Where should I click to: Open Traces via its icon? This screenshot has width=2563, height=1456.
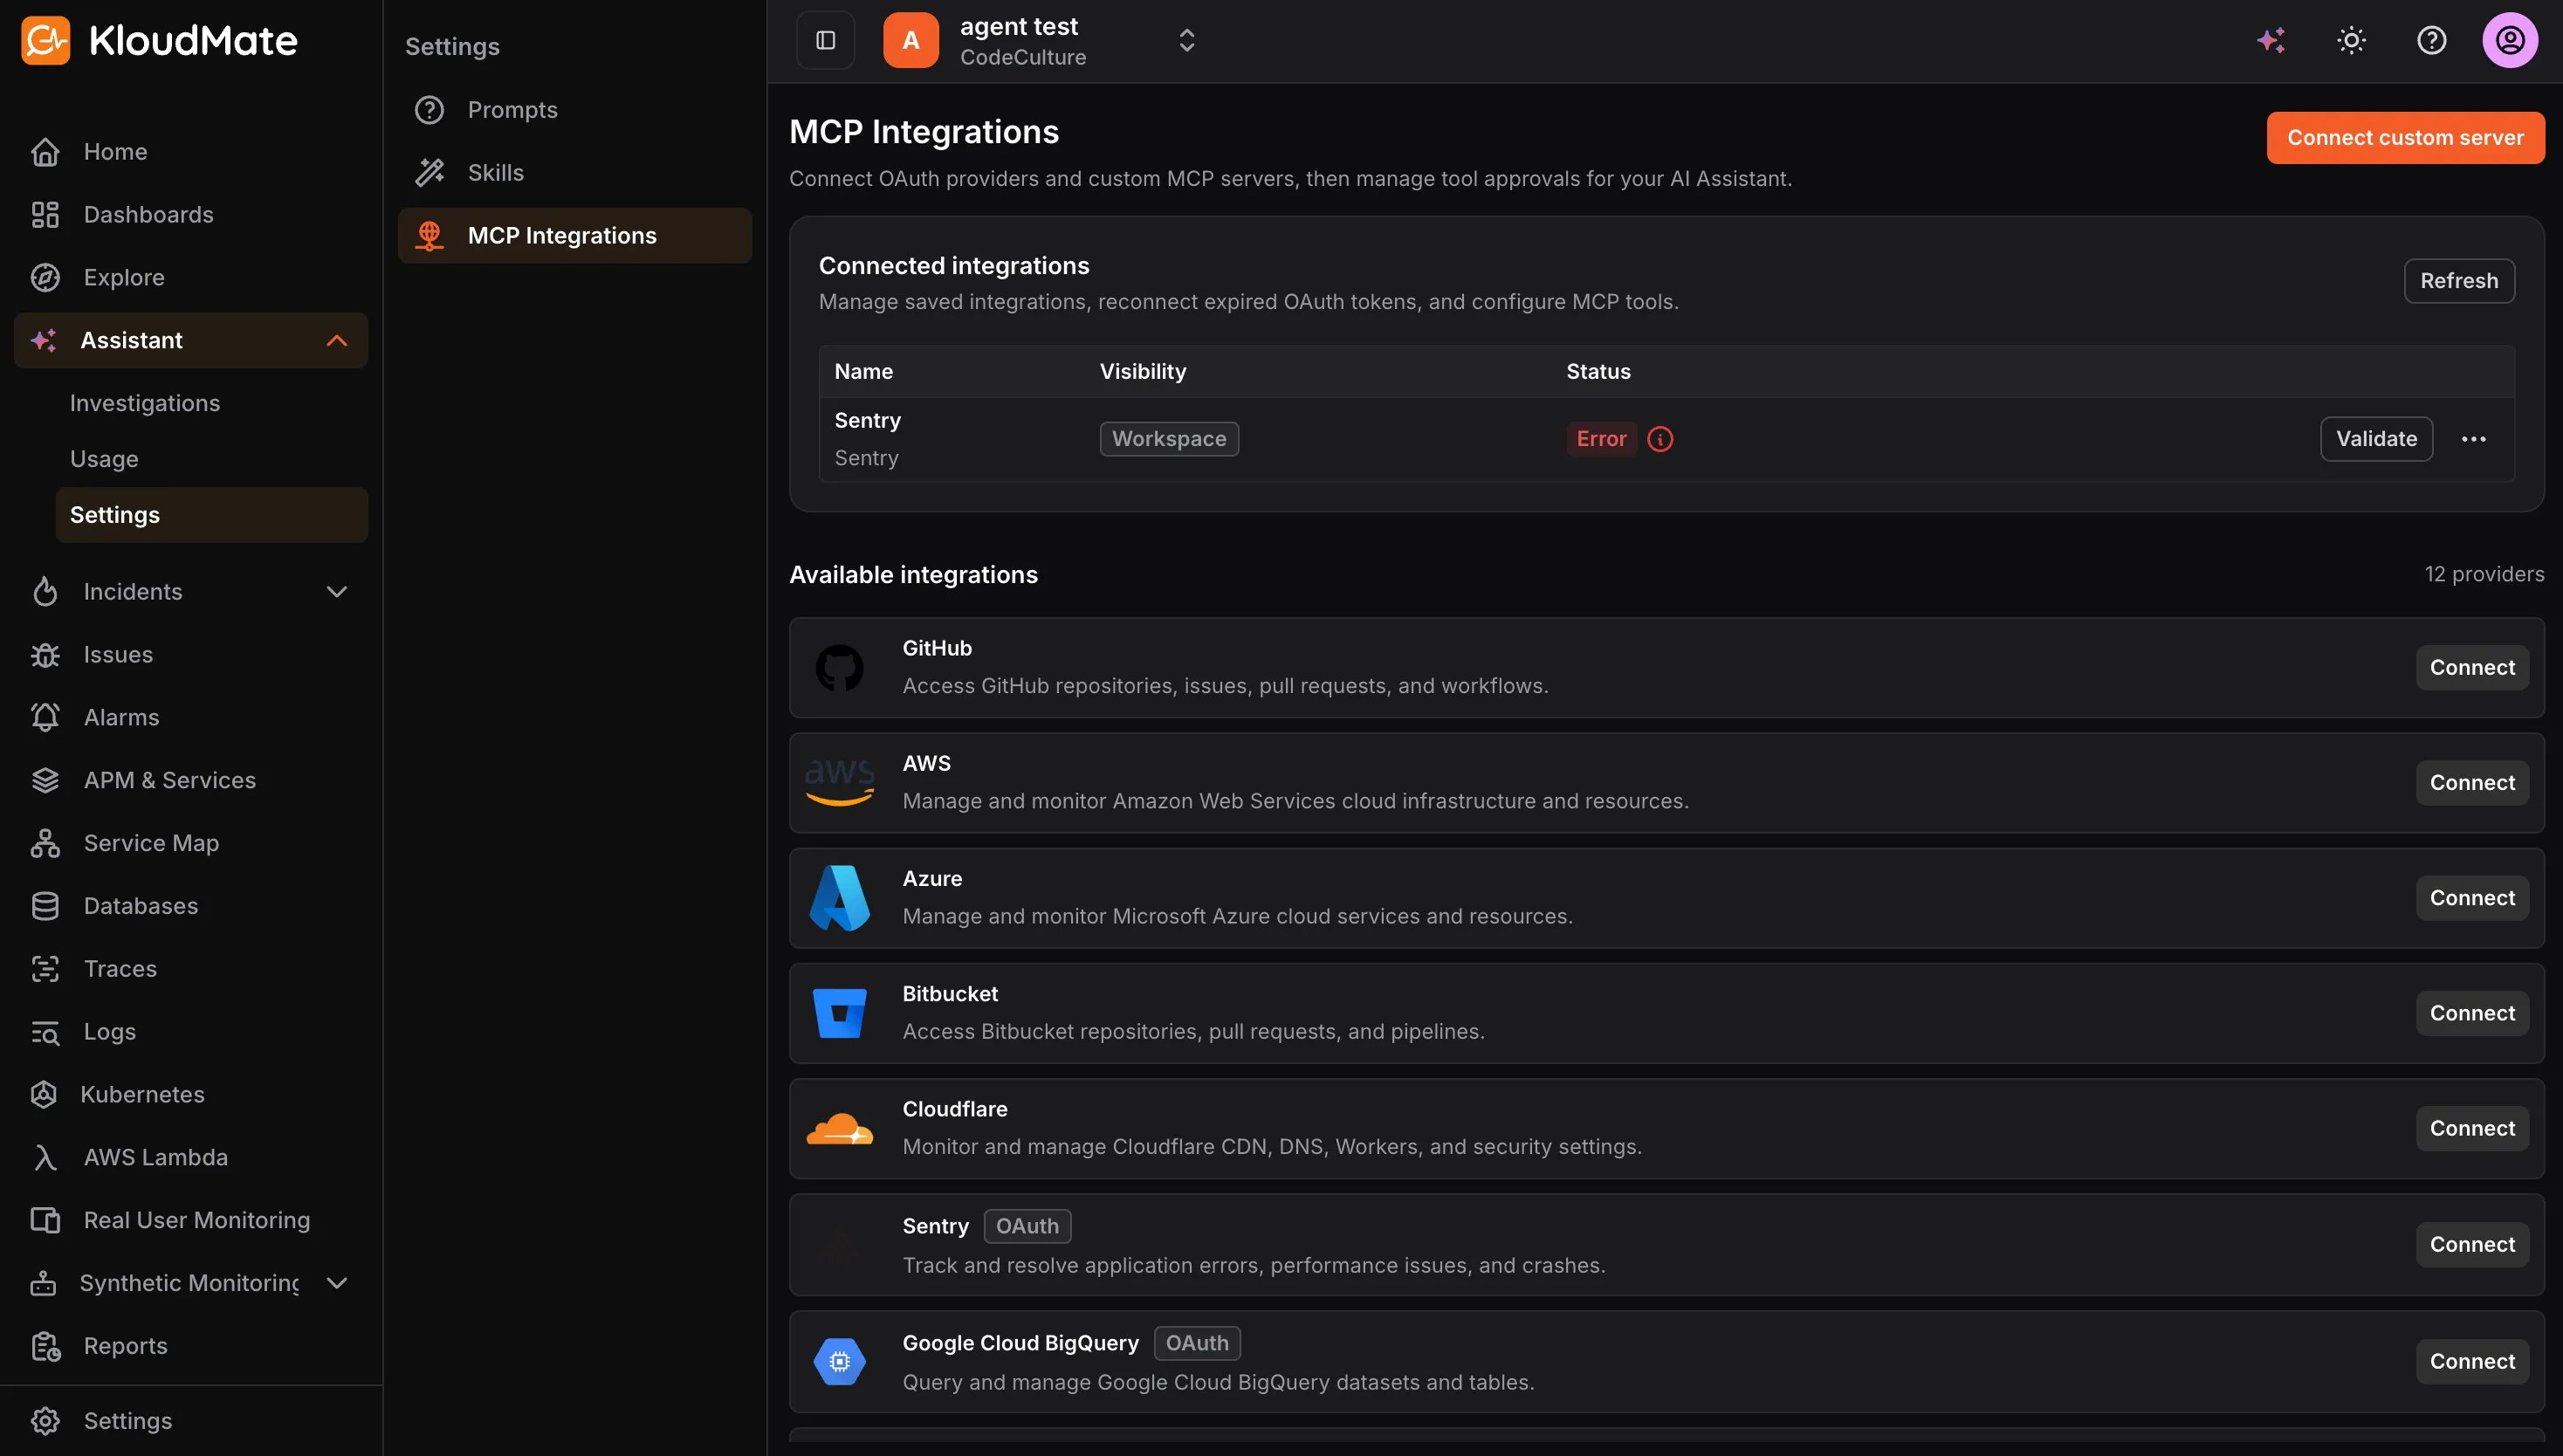pyautogui.click(x=45, y=970)
